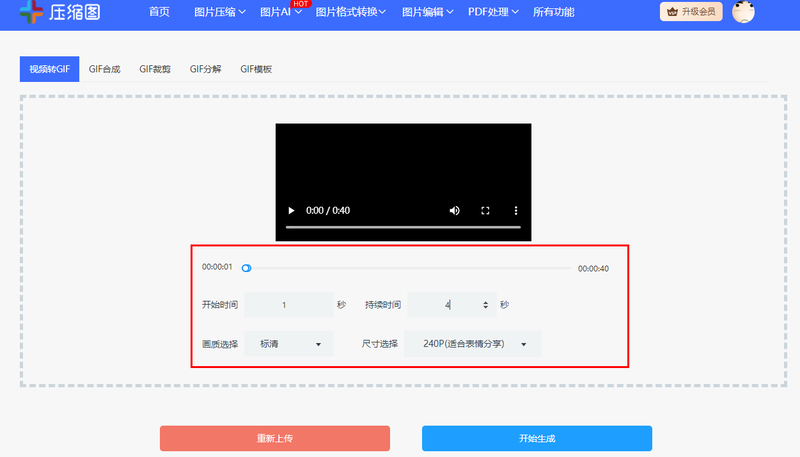Open the 图片编辑 menu
Screen dimensions: 800x457
coord(427,12)
